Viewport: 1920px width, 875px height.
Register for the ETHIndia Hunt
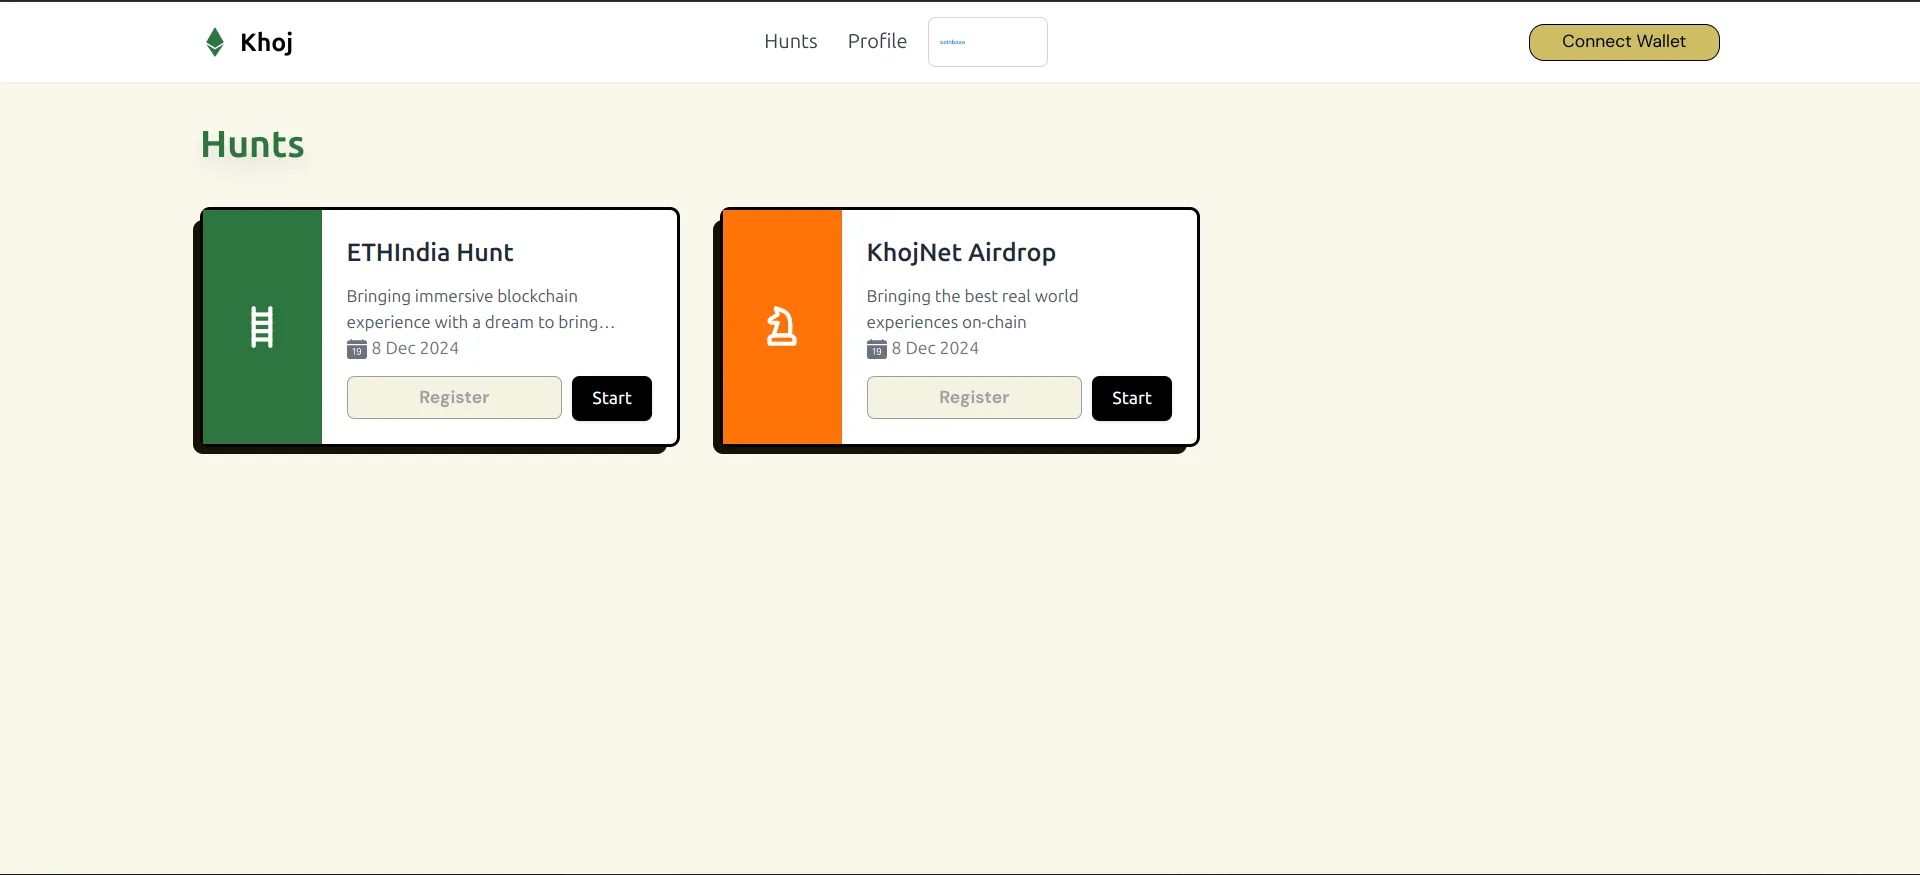tap(454, 398)
